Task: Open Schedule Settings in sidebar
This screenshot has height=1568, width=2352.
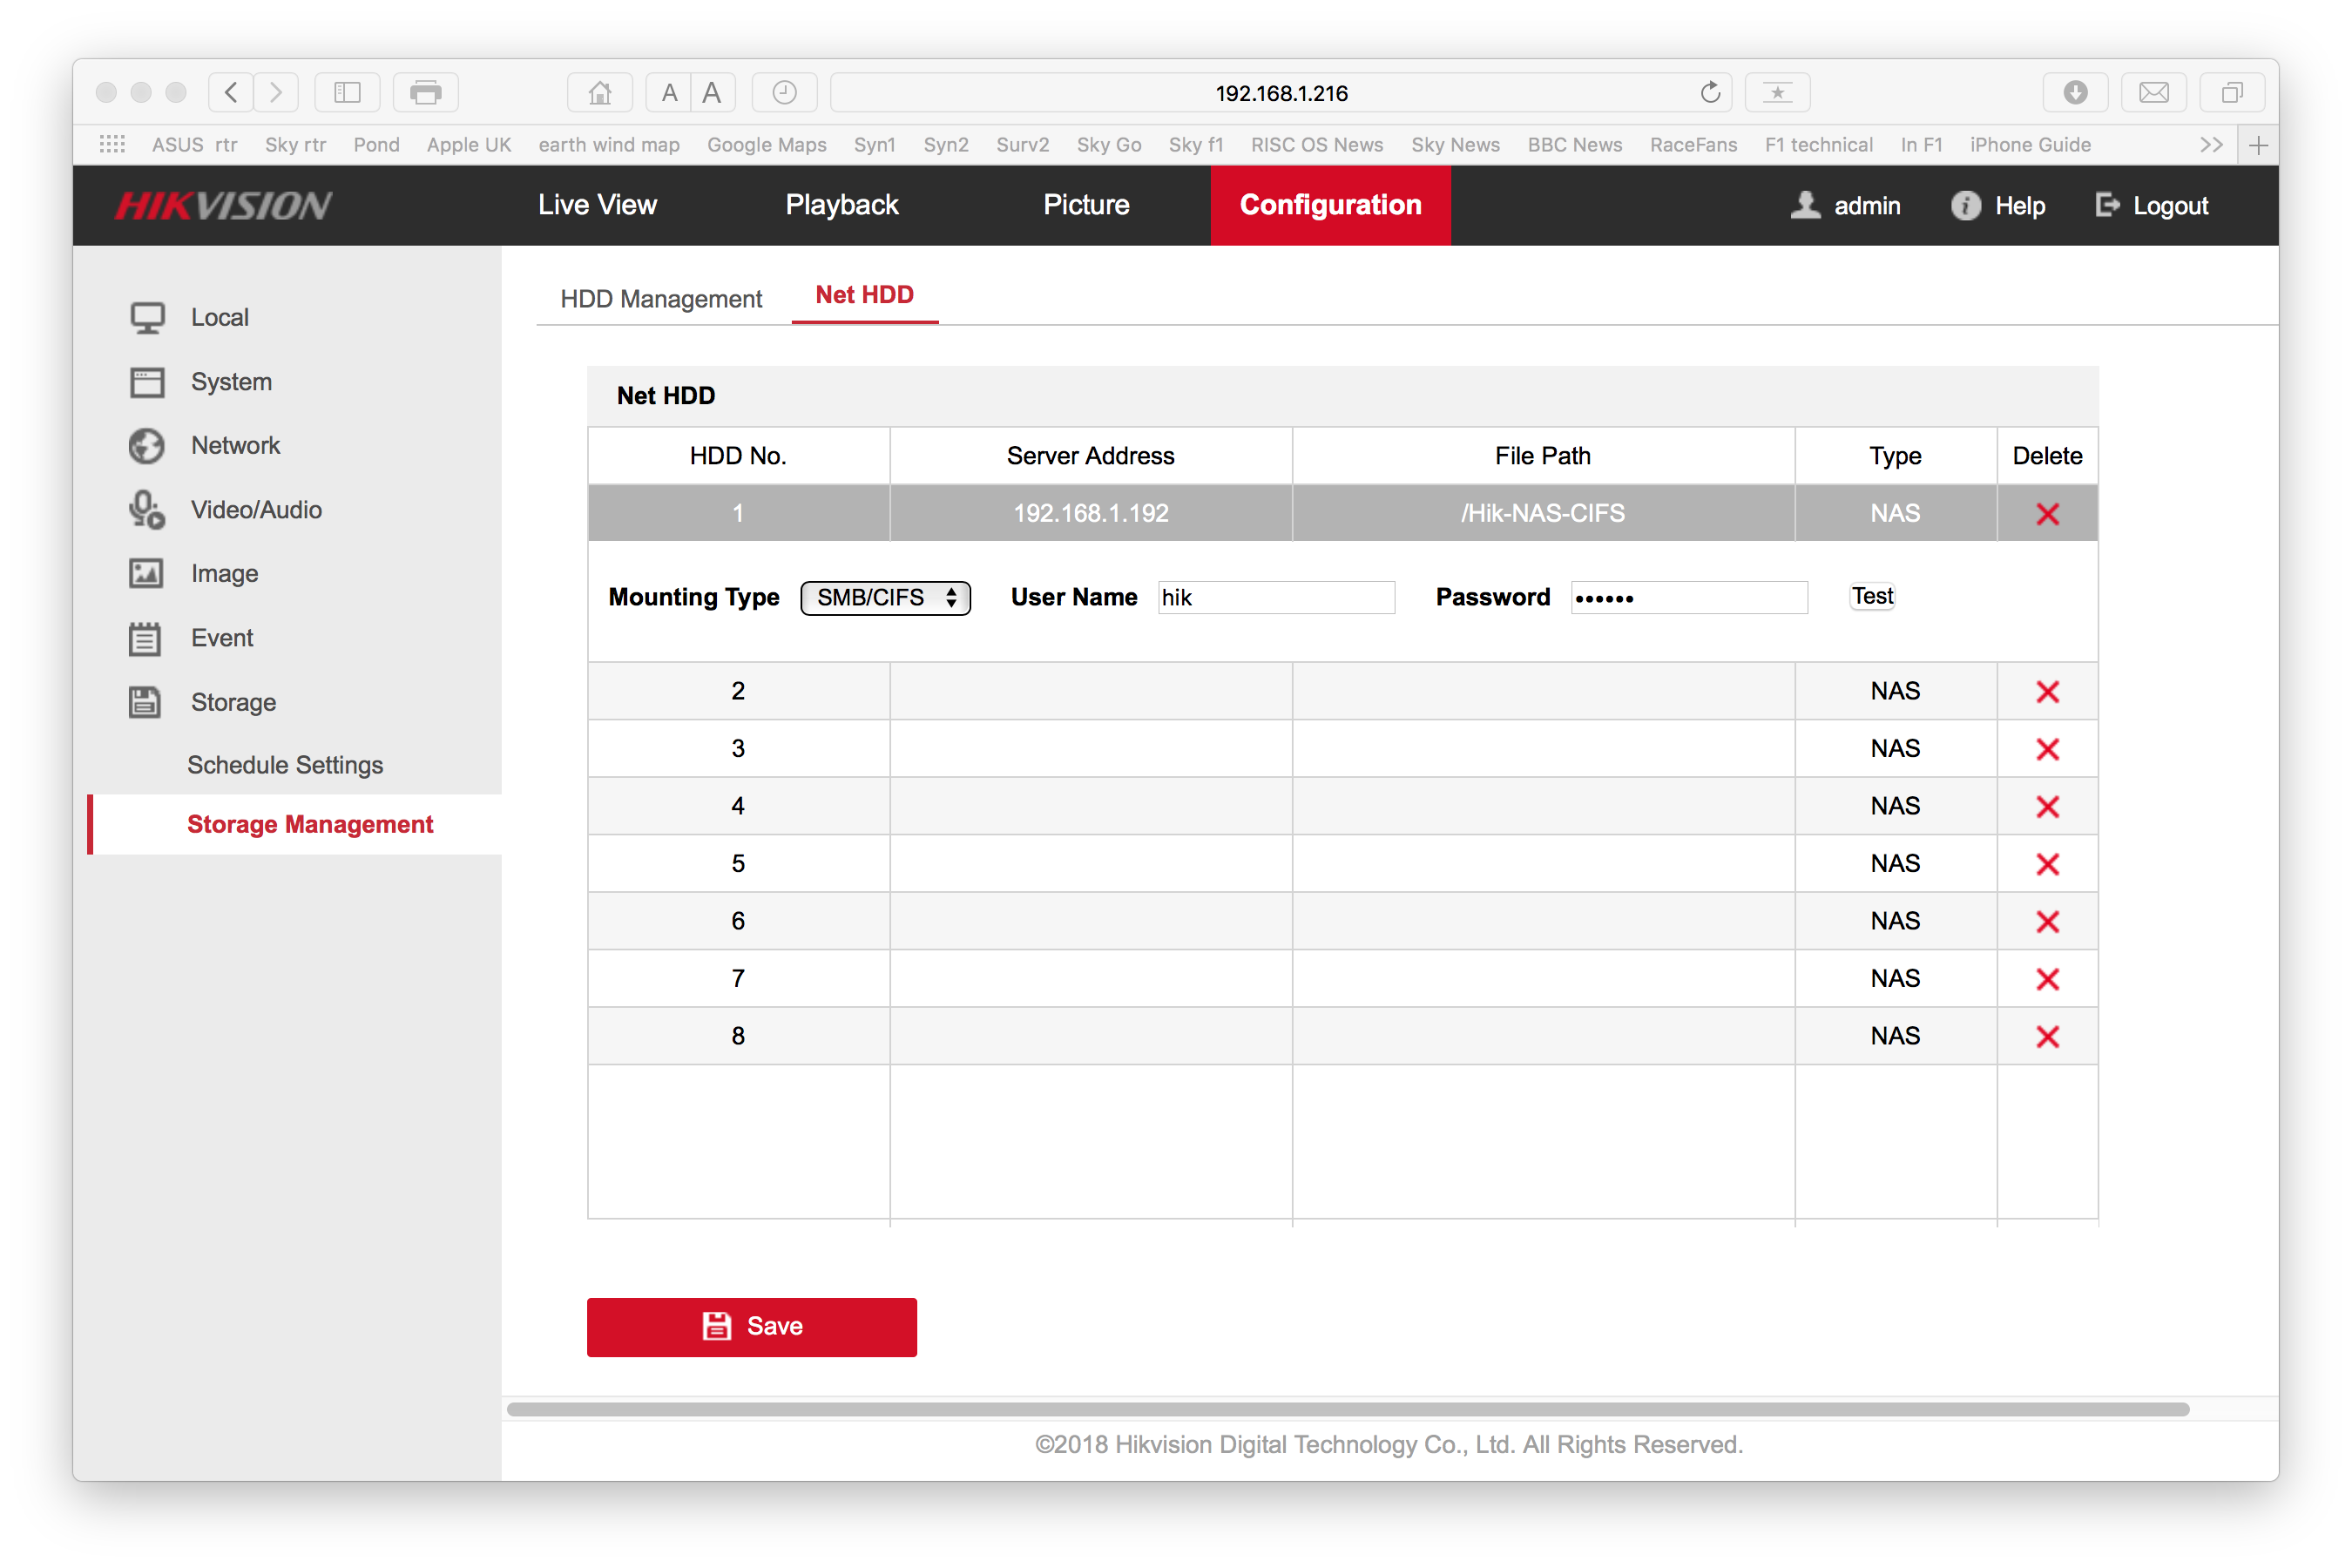Action: tap(285, 765)
